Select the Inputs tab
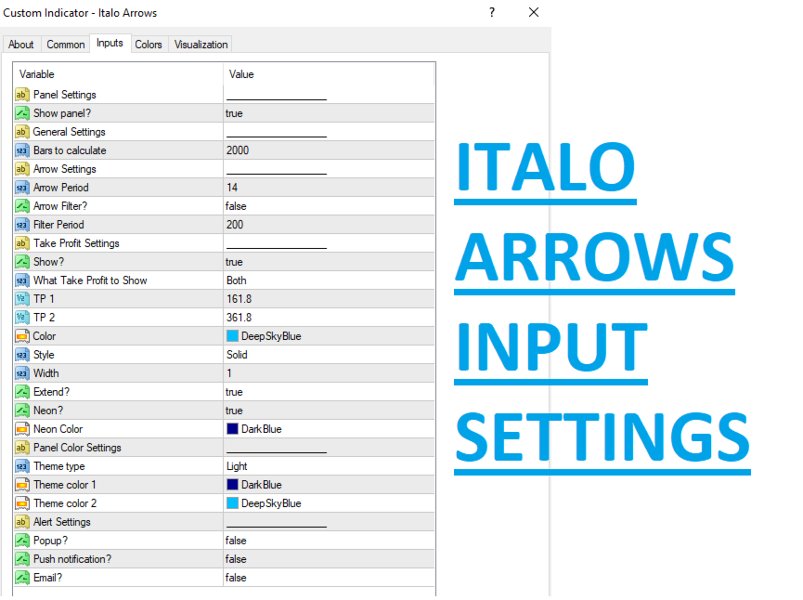Viewport: 803px width, 600px height. [110, 43]
